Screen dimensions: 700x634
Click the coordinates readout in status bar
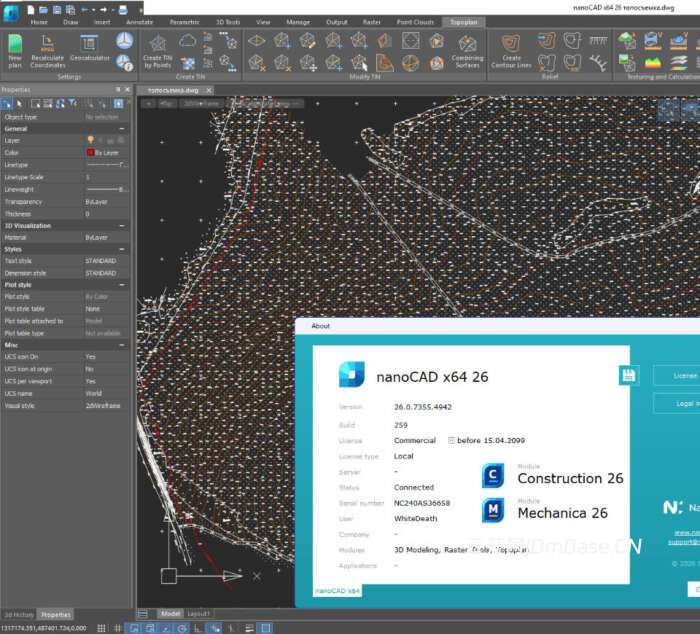pyautogui.click(x=44, y=629)
